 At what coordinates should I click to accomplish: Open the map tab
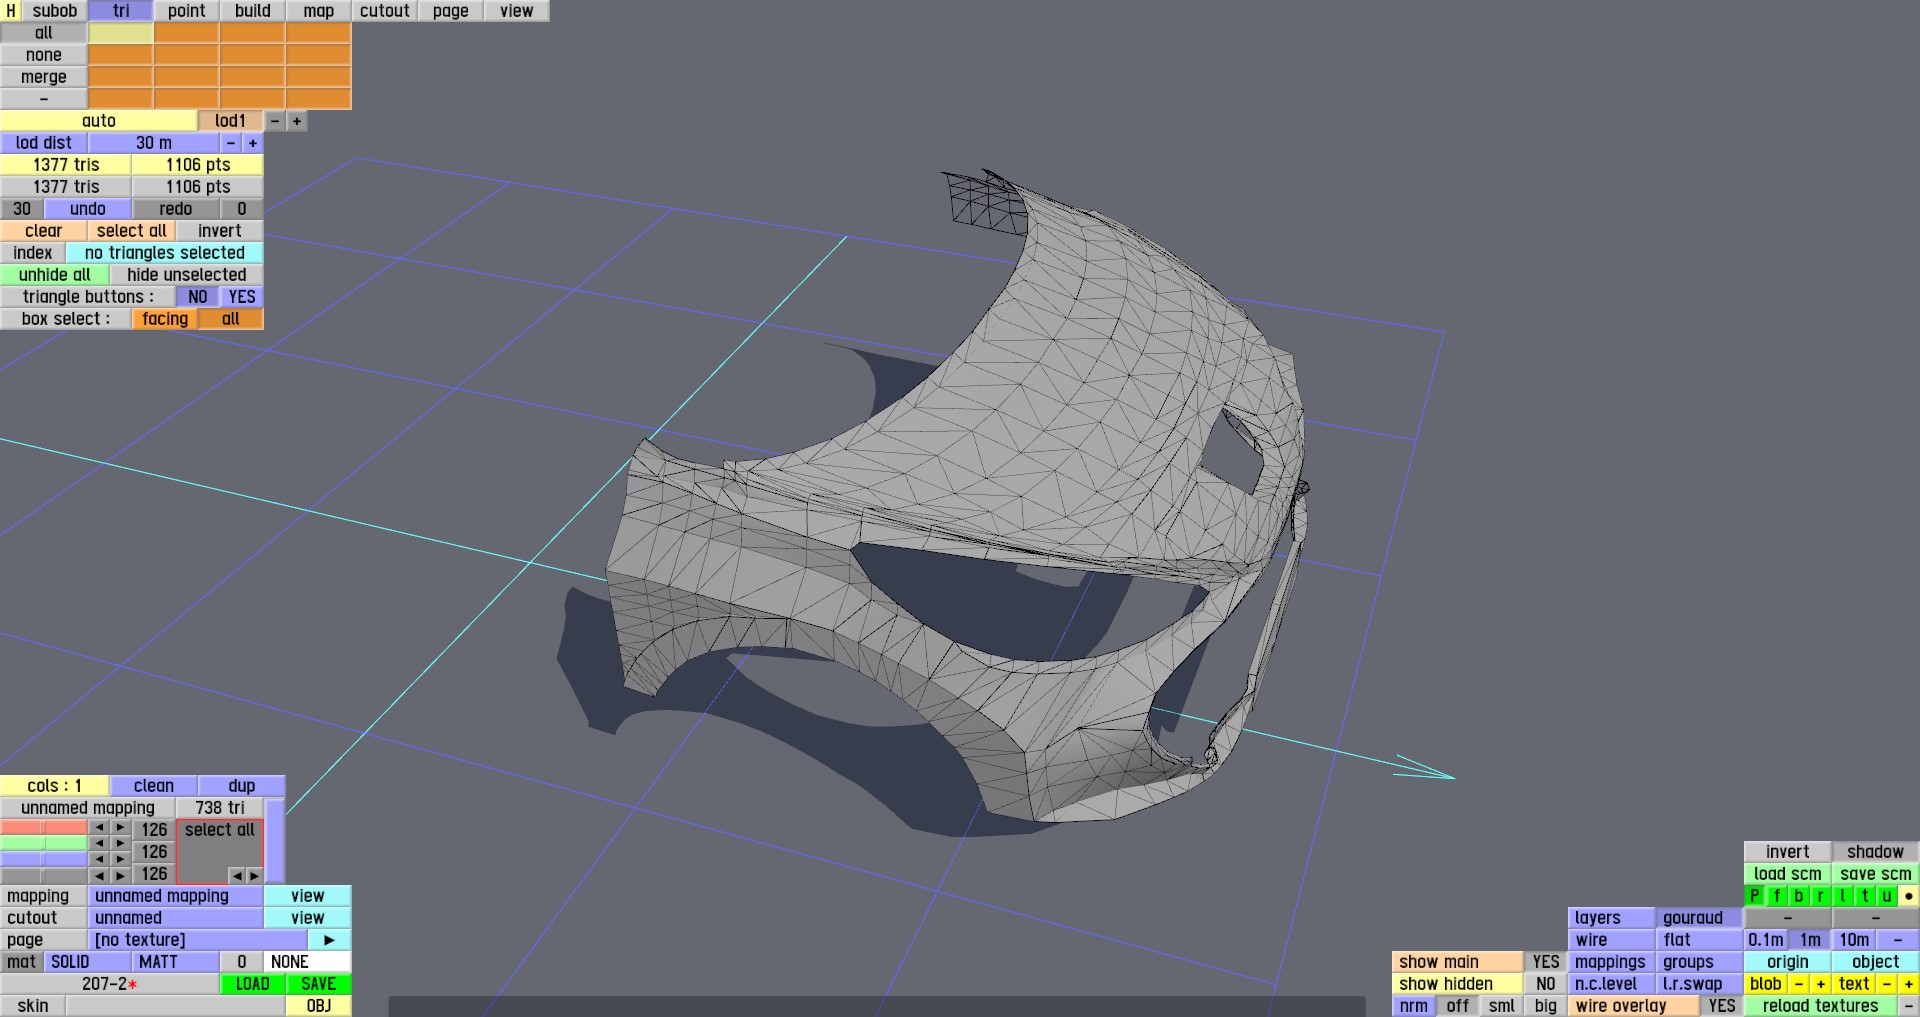(x=319, y=11)
